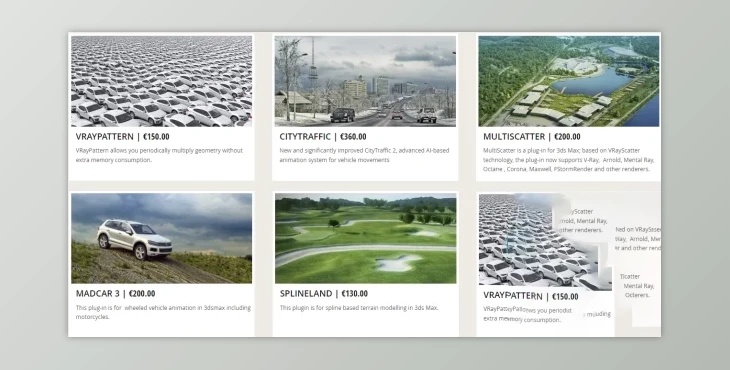Open the MultiScatter aerial lake thumbnail

(x=569, y=81)
